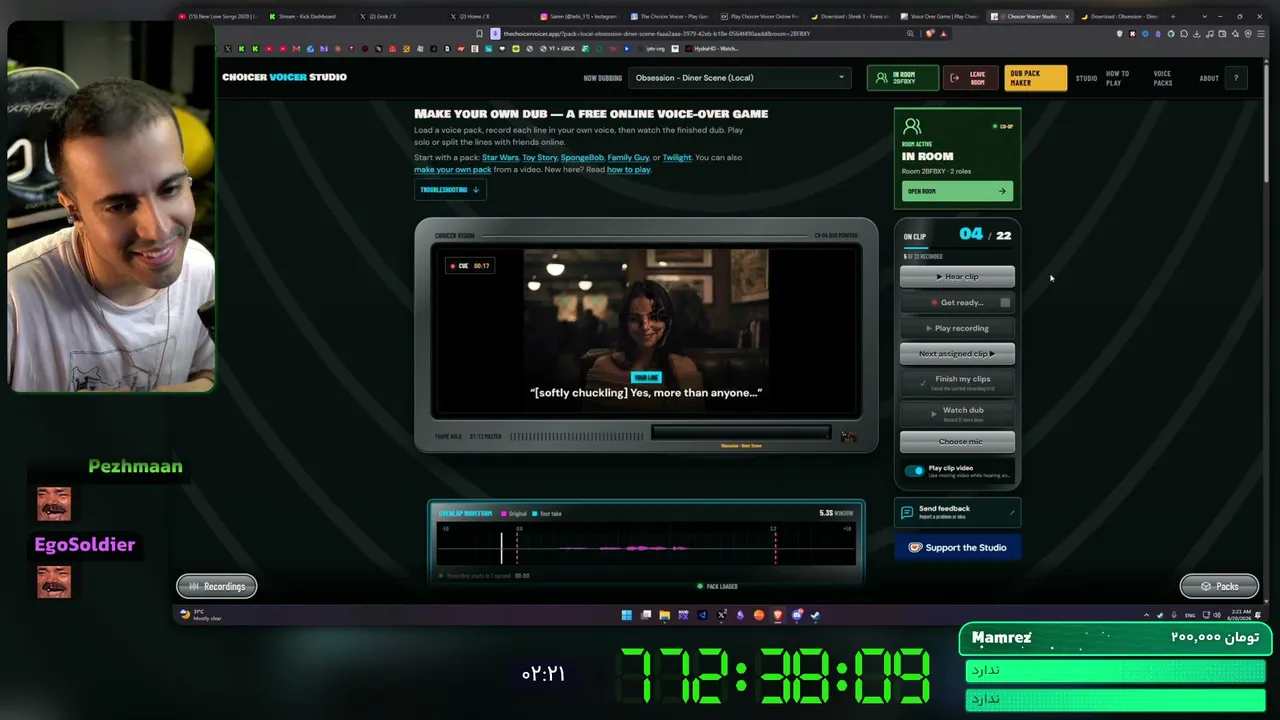Open the Choose mic selector

pyautogui.click(x=957, y=441)
